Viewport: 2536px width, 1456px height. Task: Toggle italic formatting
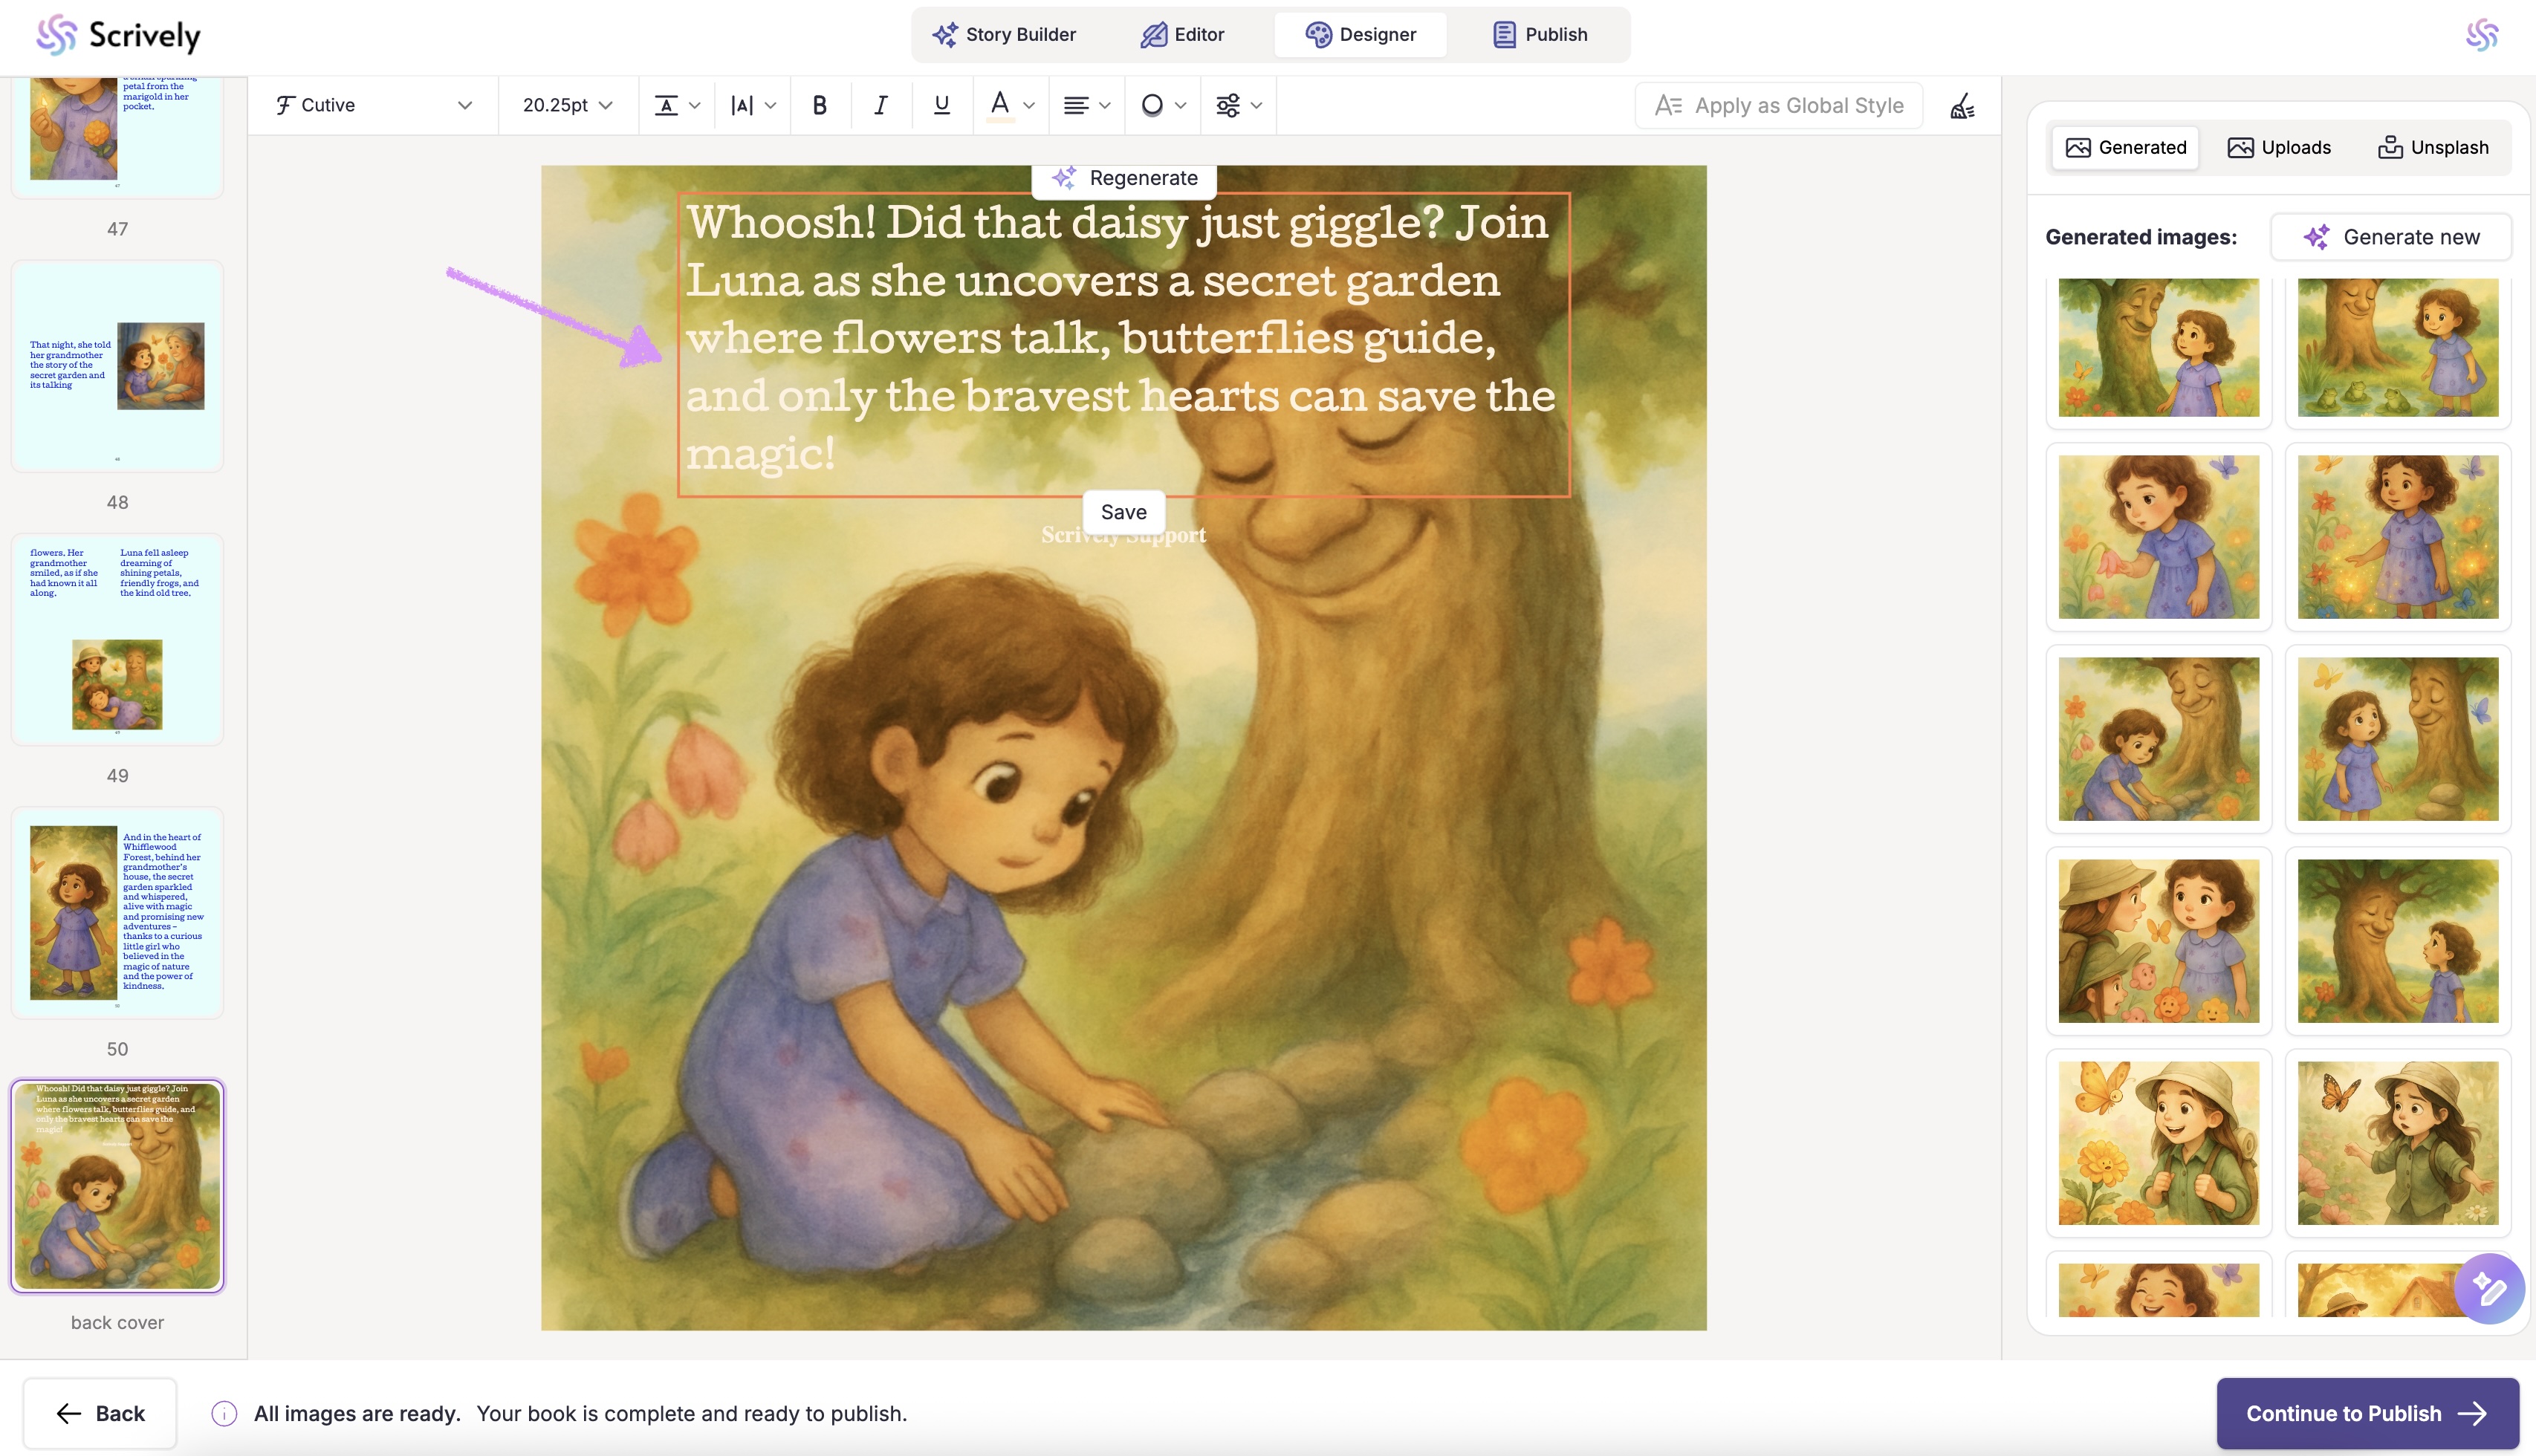pos(880,105)
